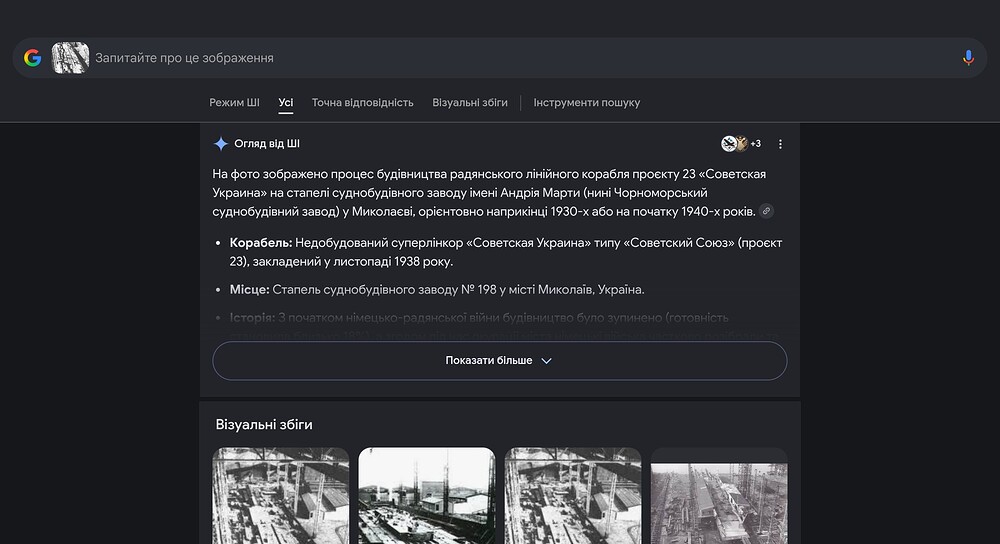Click the 'Корабель:' bullet text
Viewport: 1000px width, 544px height.
click(261, 243)
